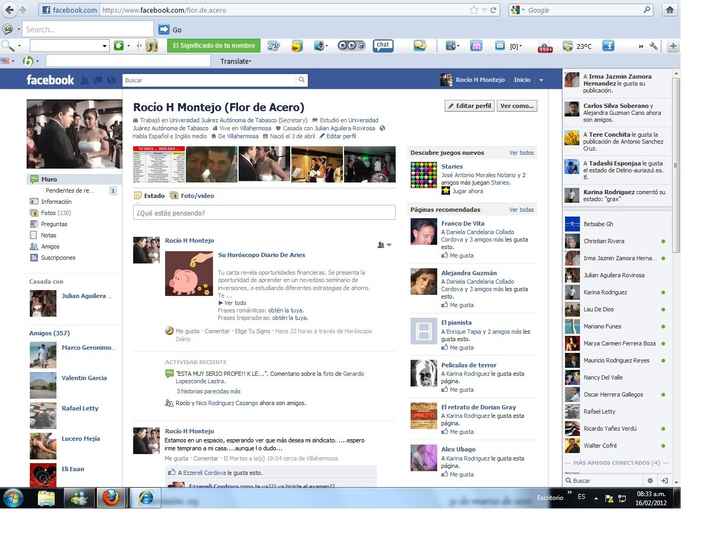Click the Editar perfil button
Viewport: 720px width, 545px height.
(x=469, y=106)
